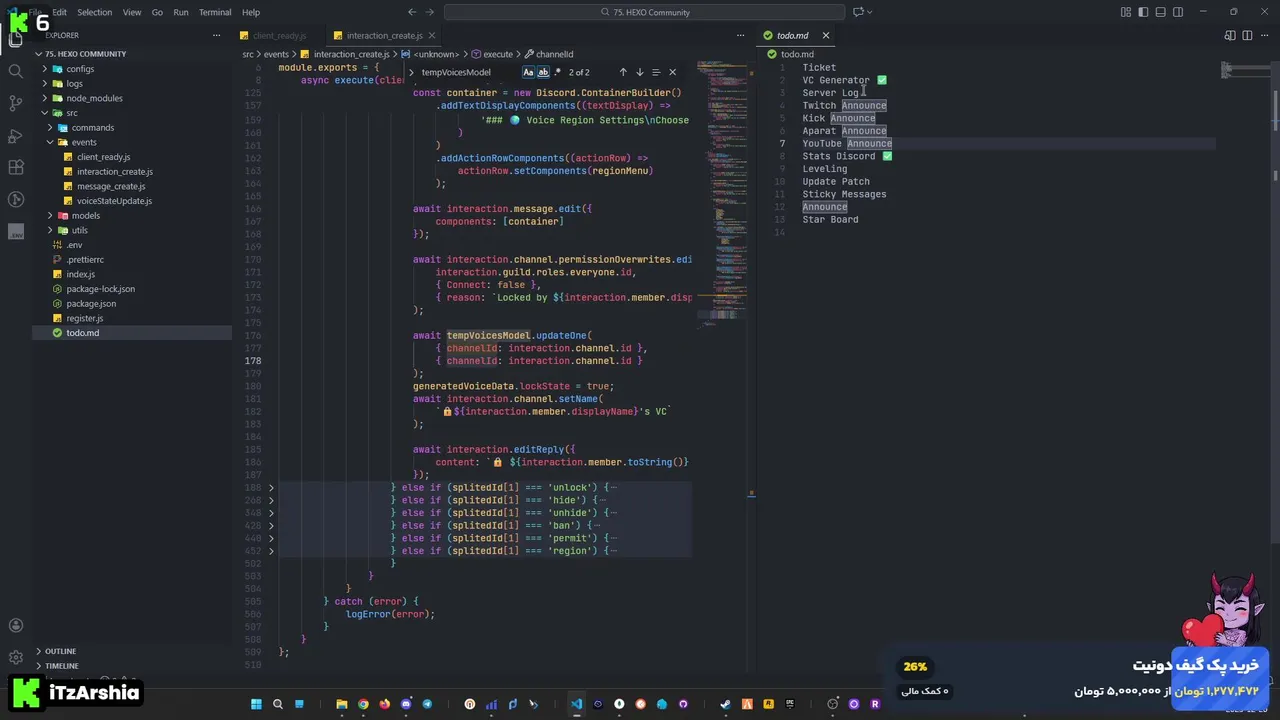Viewport: 1280px width, 720px height.
Task: Select register.js in the file tree
Action: (84, 318)
